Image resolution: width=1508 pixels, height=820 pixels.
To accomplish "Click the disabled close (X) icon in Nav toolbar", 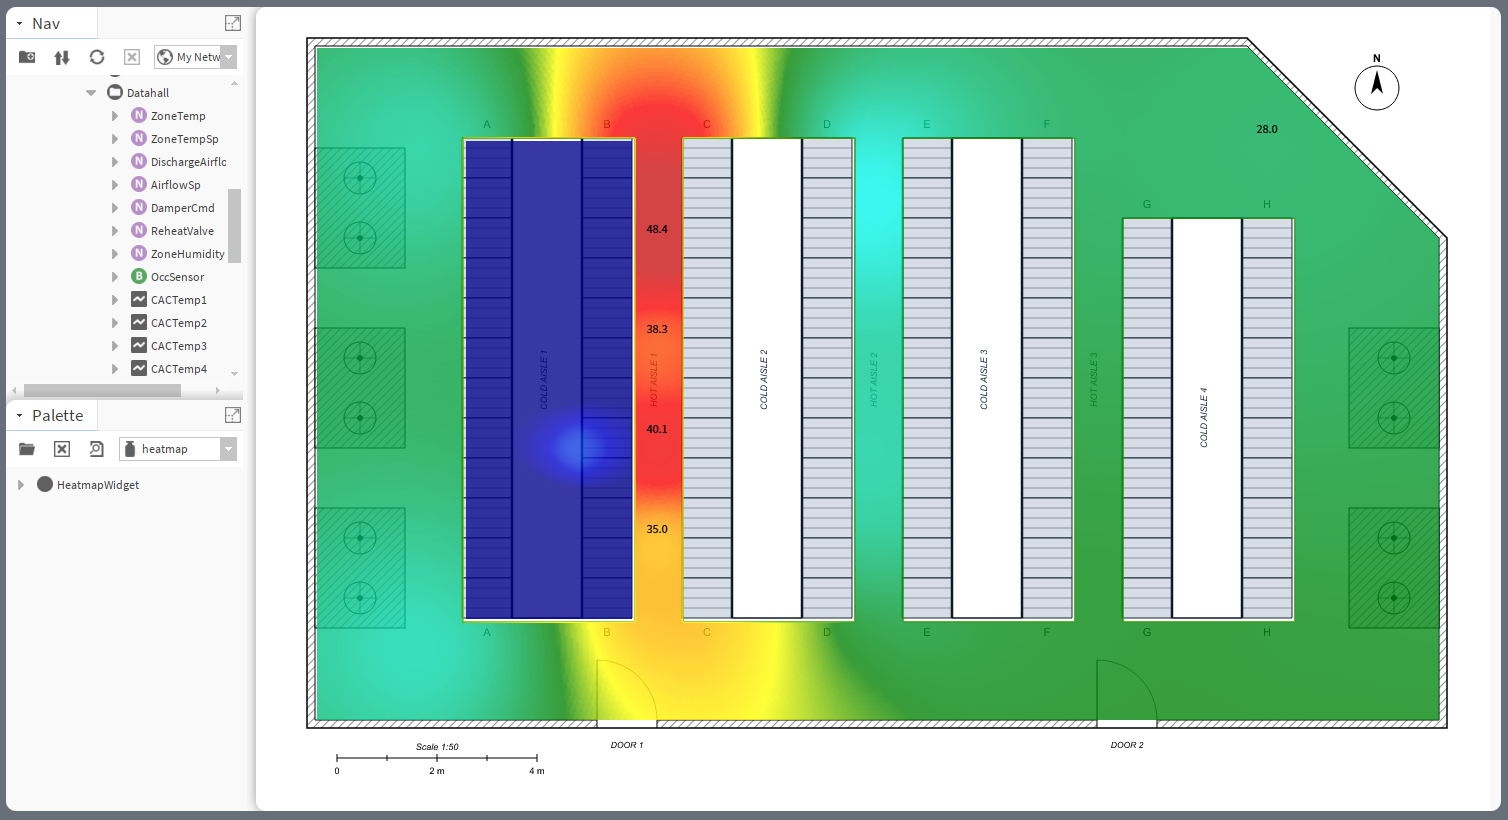I will pyautogui.click(x=131, y=57).
